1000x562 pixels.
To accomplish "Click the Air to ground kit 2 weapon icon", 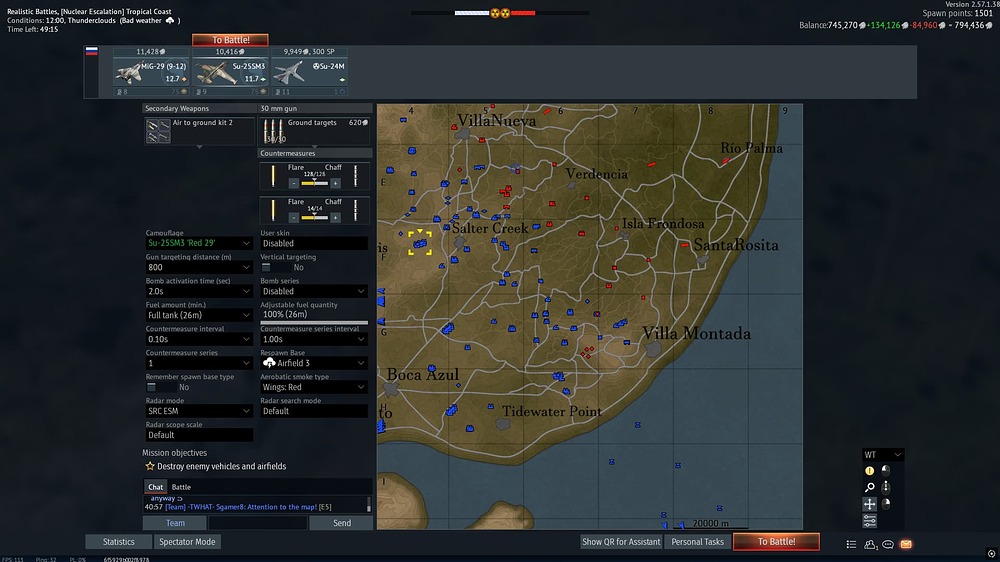I will point(158,130).
